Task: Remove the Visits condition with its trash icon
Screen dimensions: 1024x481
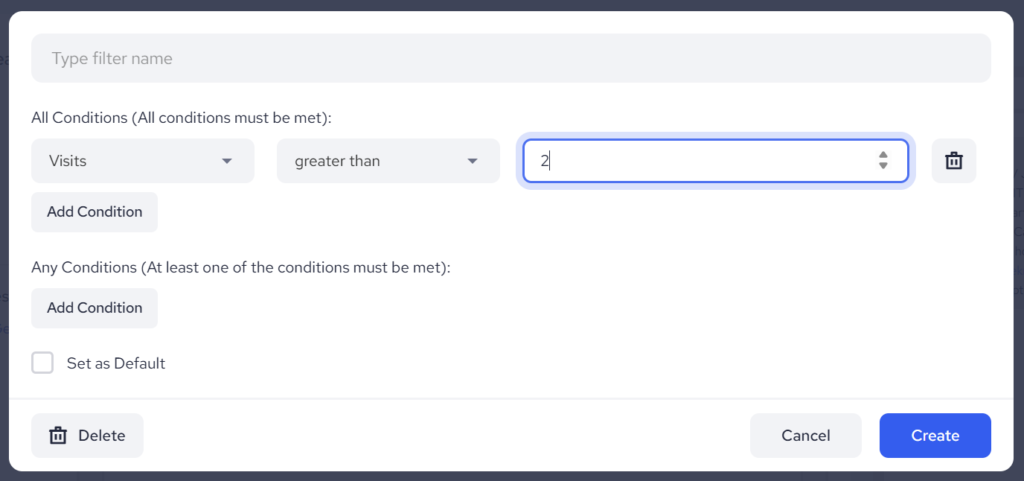Action: [x=953, y=161]
